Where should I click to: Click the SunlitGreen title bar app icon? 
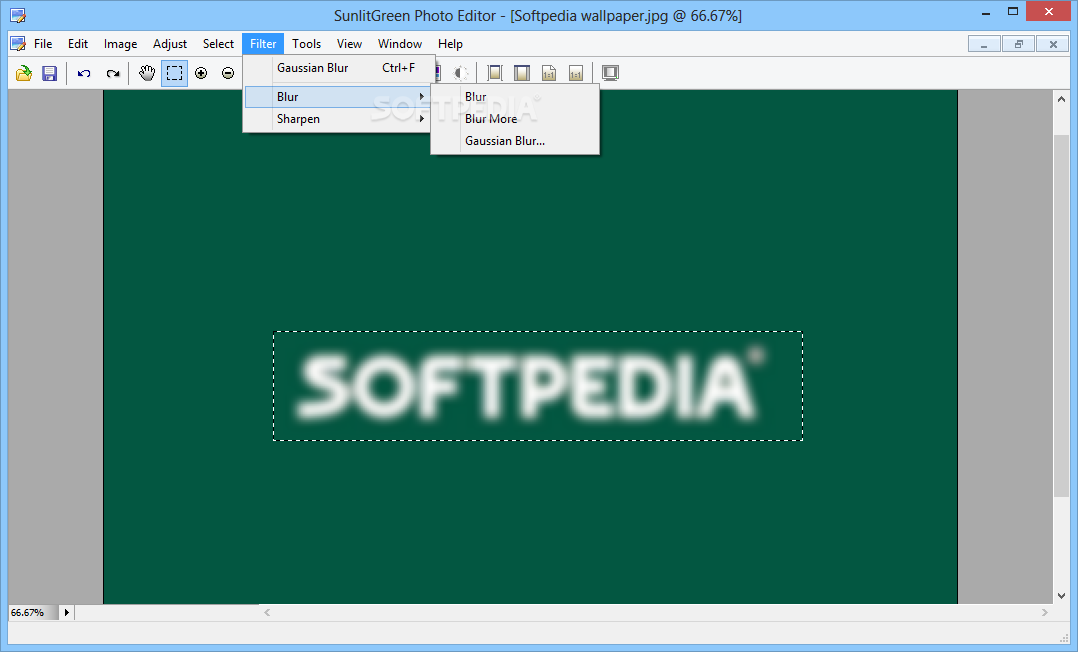(x=18, y=15)
